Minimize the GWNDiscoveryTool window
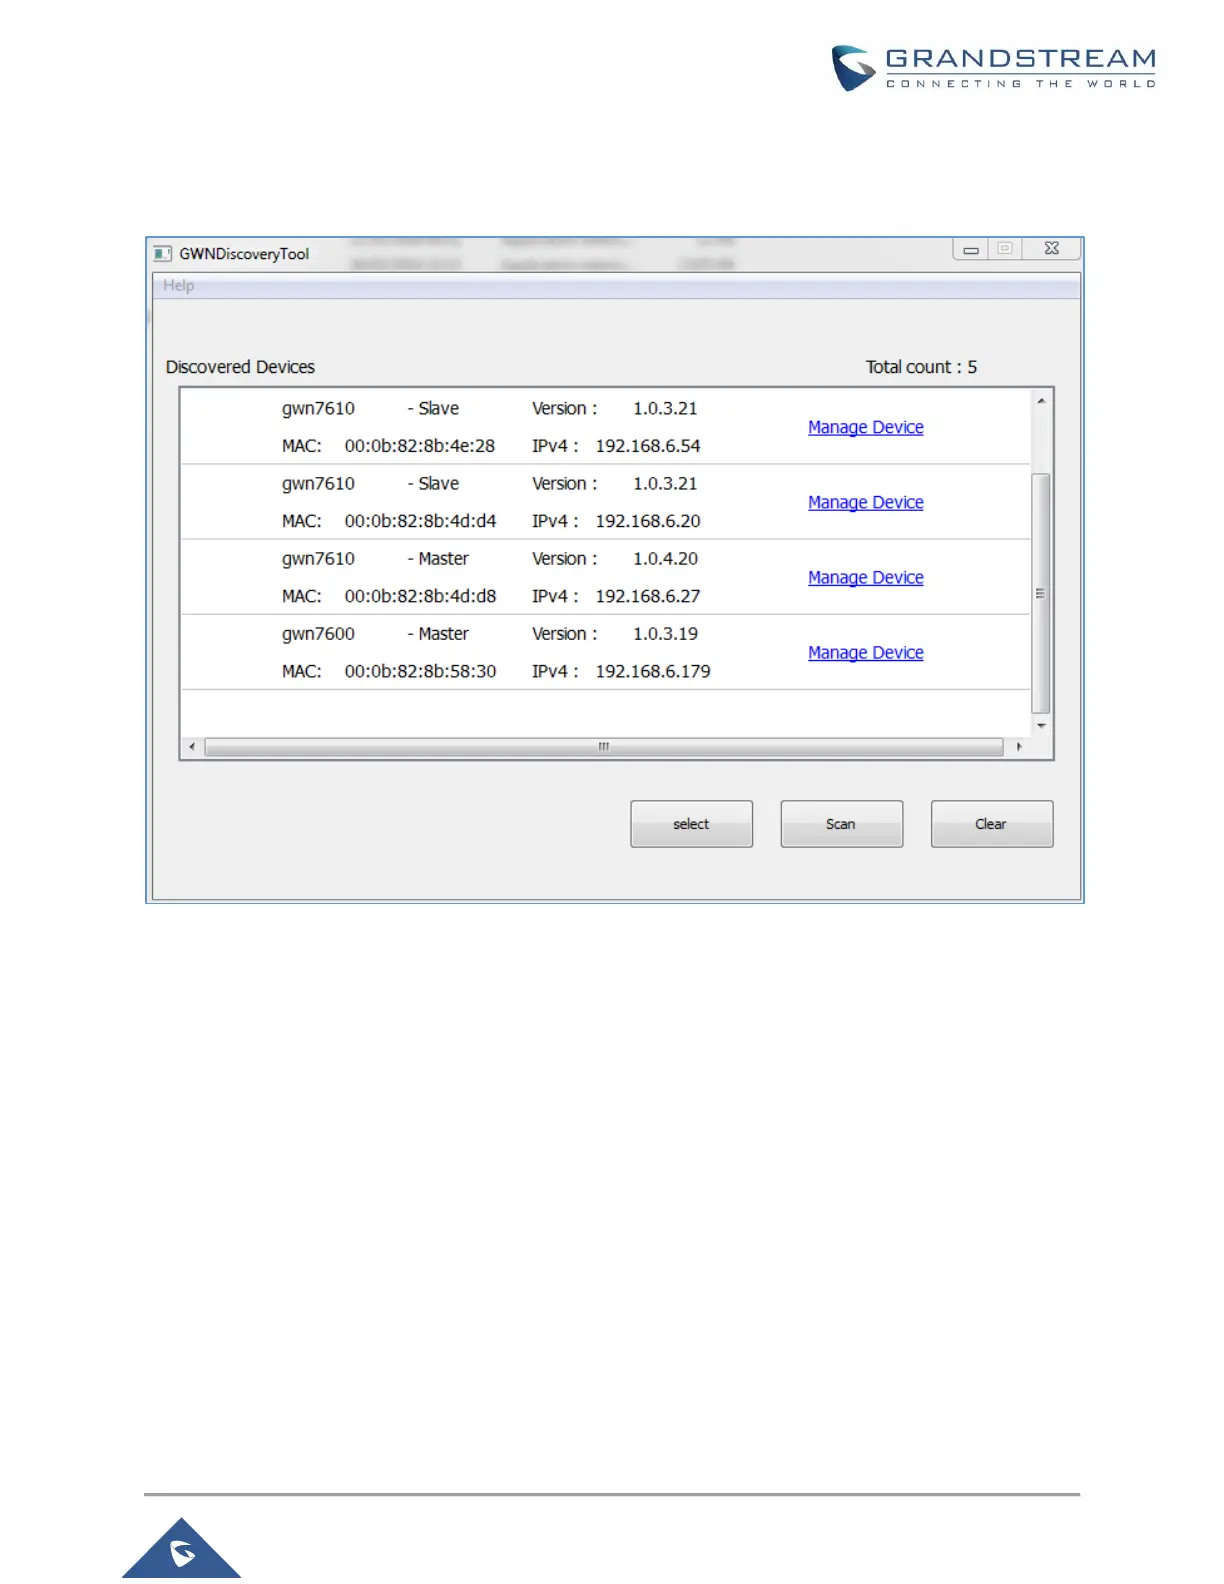1224x1584 pixels. pyautogui.click(x=970, y=250)
